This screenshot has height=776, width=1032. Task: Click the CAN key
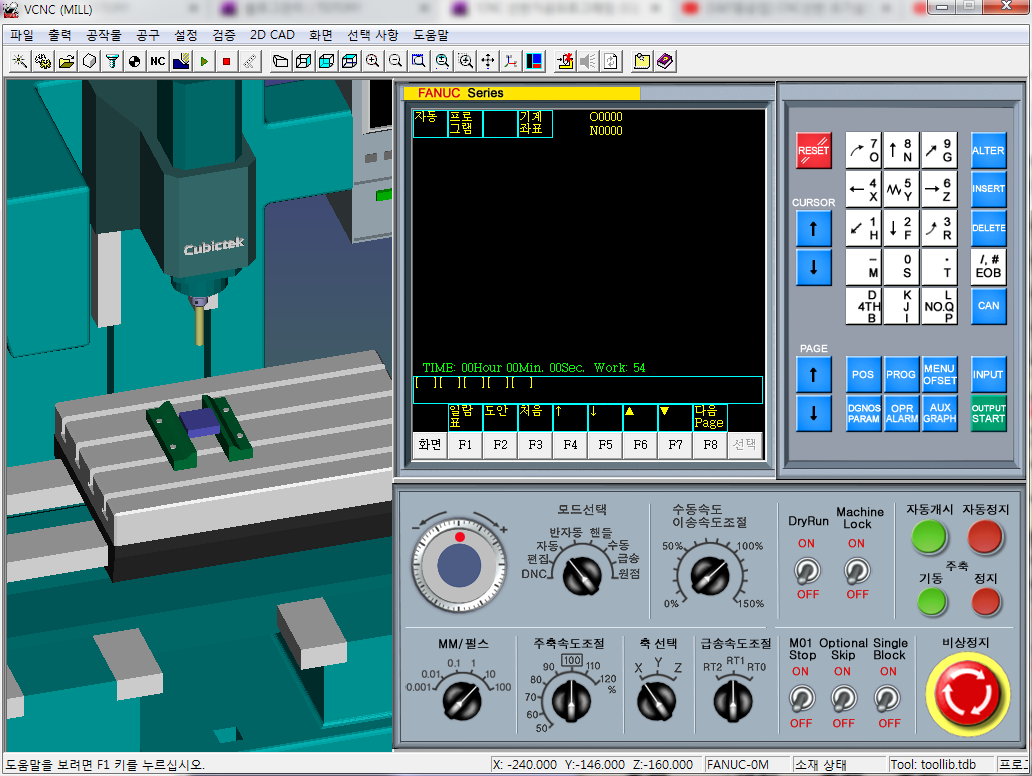click(x=988, y=306)
